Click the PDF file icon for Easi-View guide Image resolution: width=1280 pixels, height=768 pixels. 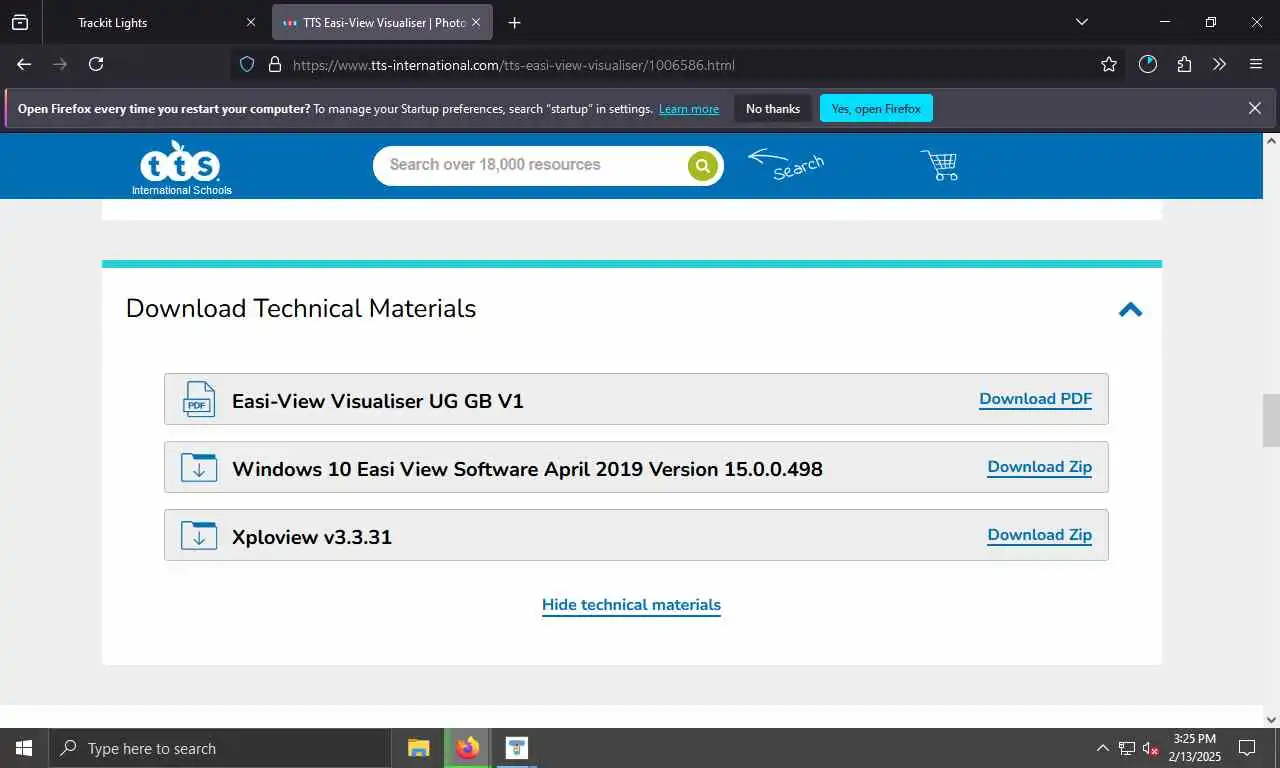tap(198, 399)
